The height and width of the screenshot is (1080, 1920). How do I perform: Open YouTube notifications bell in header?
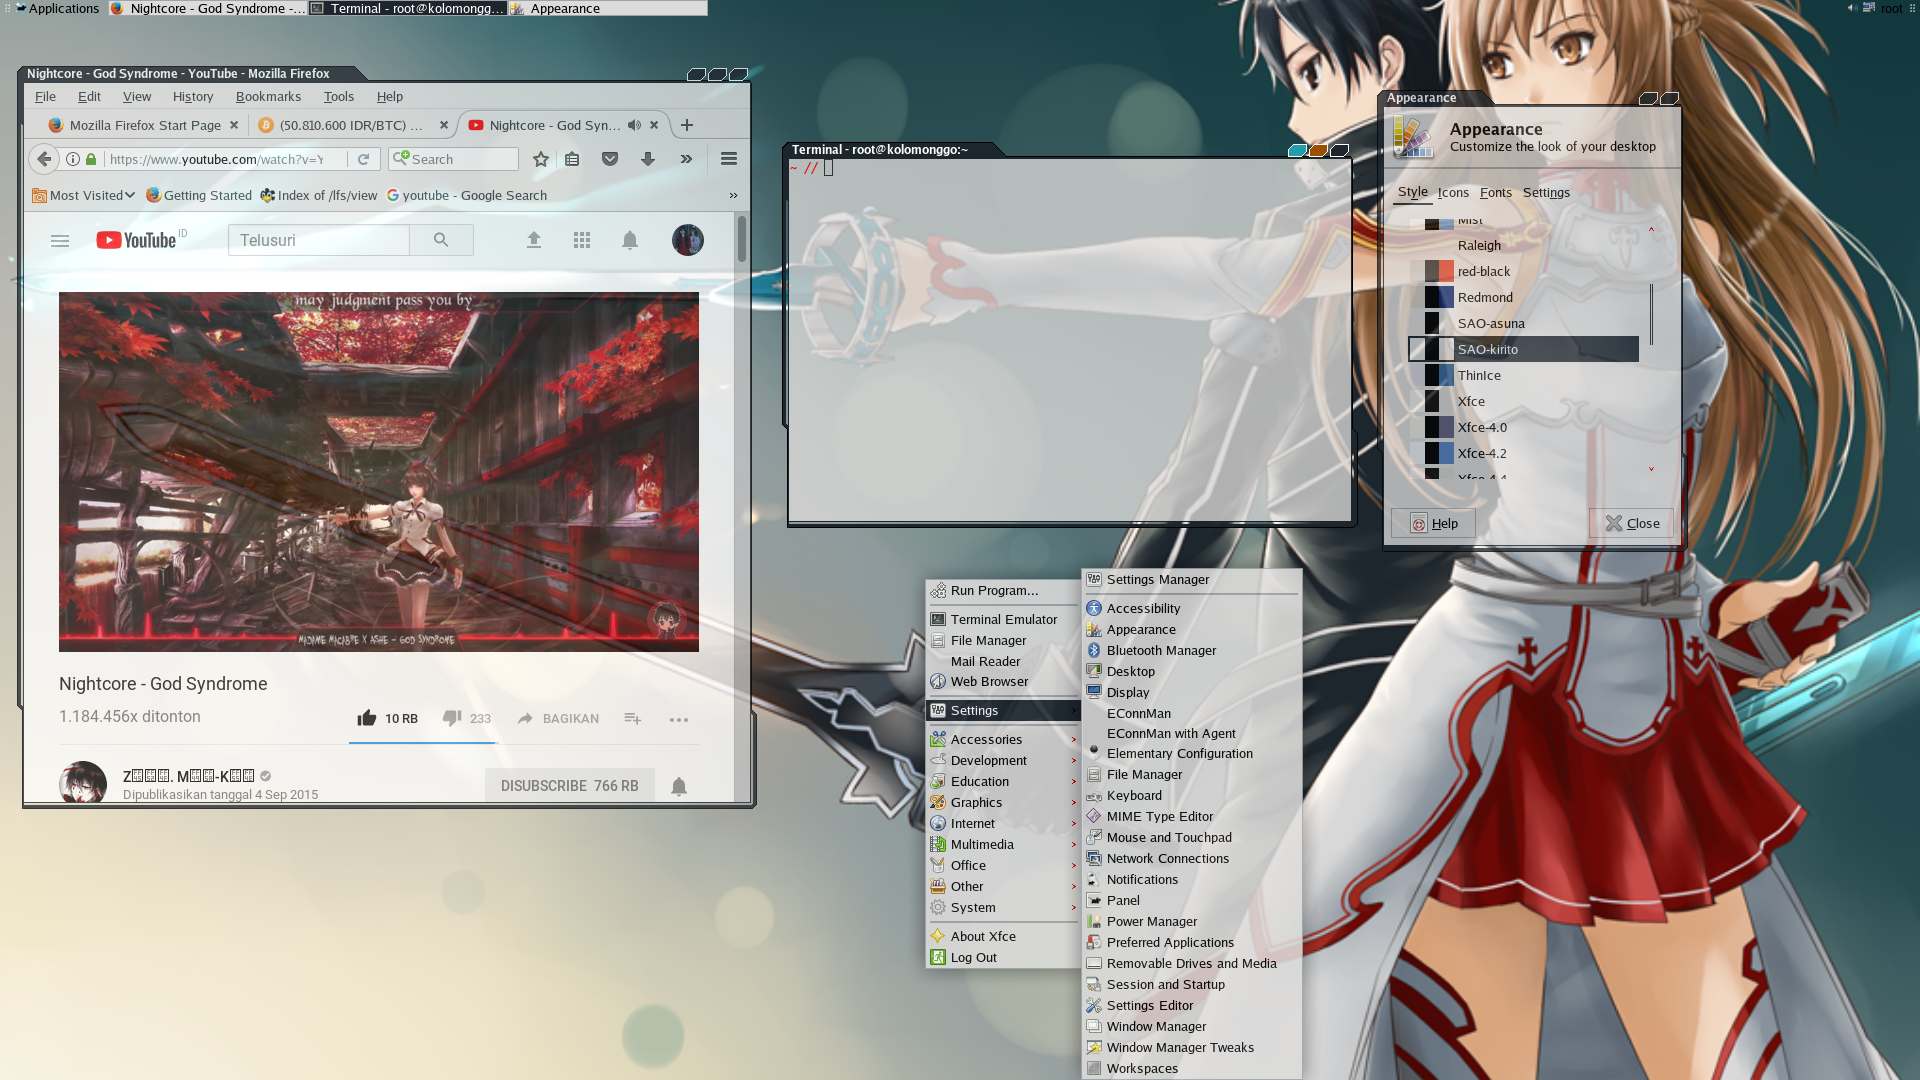pyautogui.click(x=630, y=240)
